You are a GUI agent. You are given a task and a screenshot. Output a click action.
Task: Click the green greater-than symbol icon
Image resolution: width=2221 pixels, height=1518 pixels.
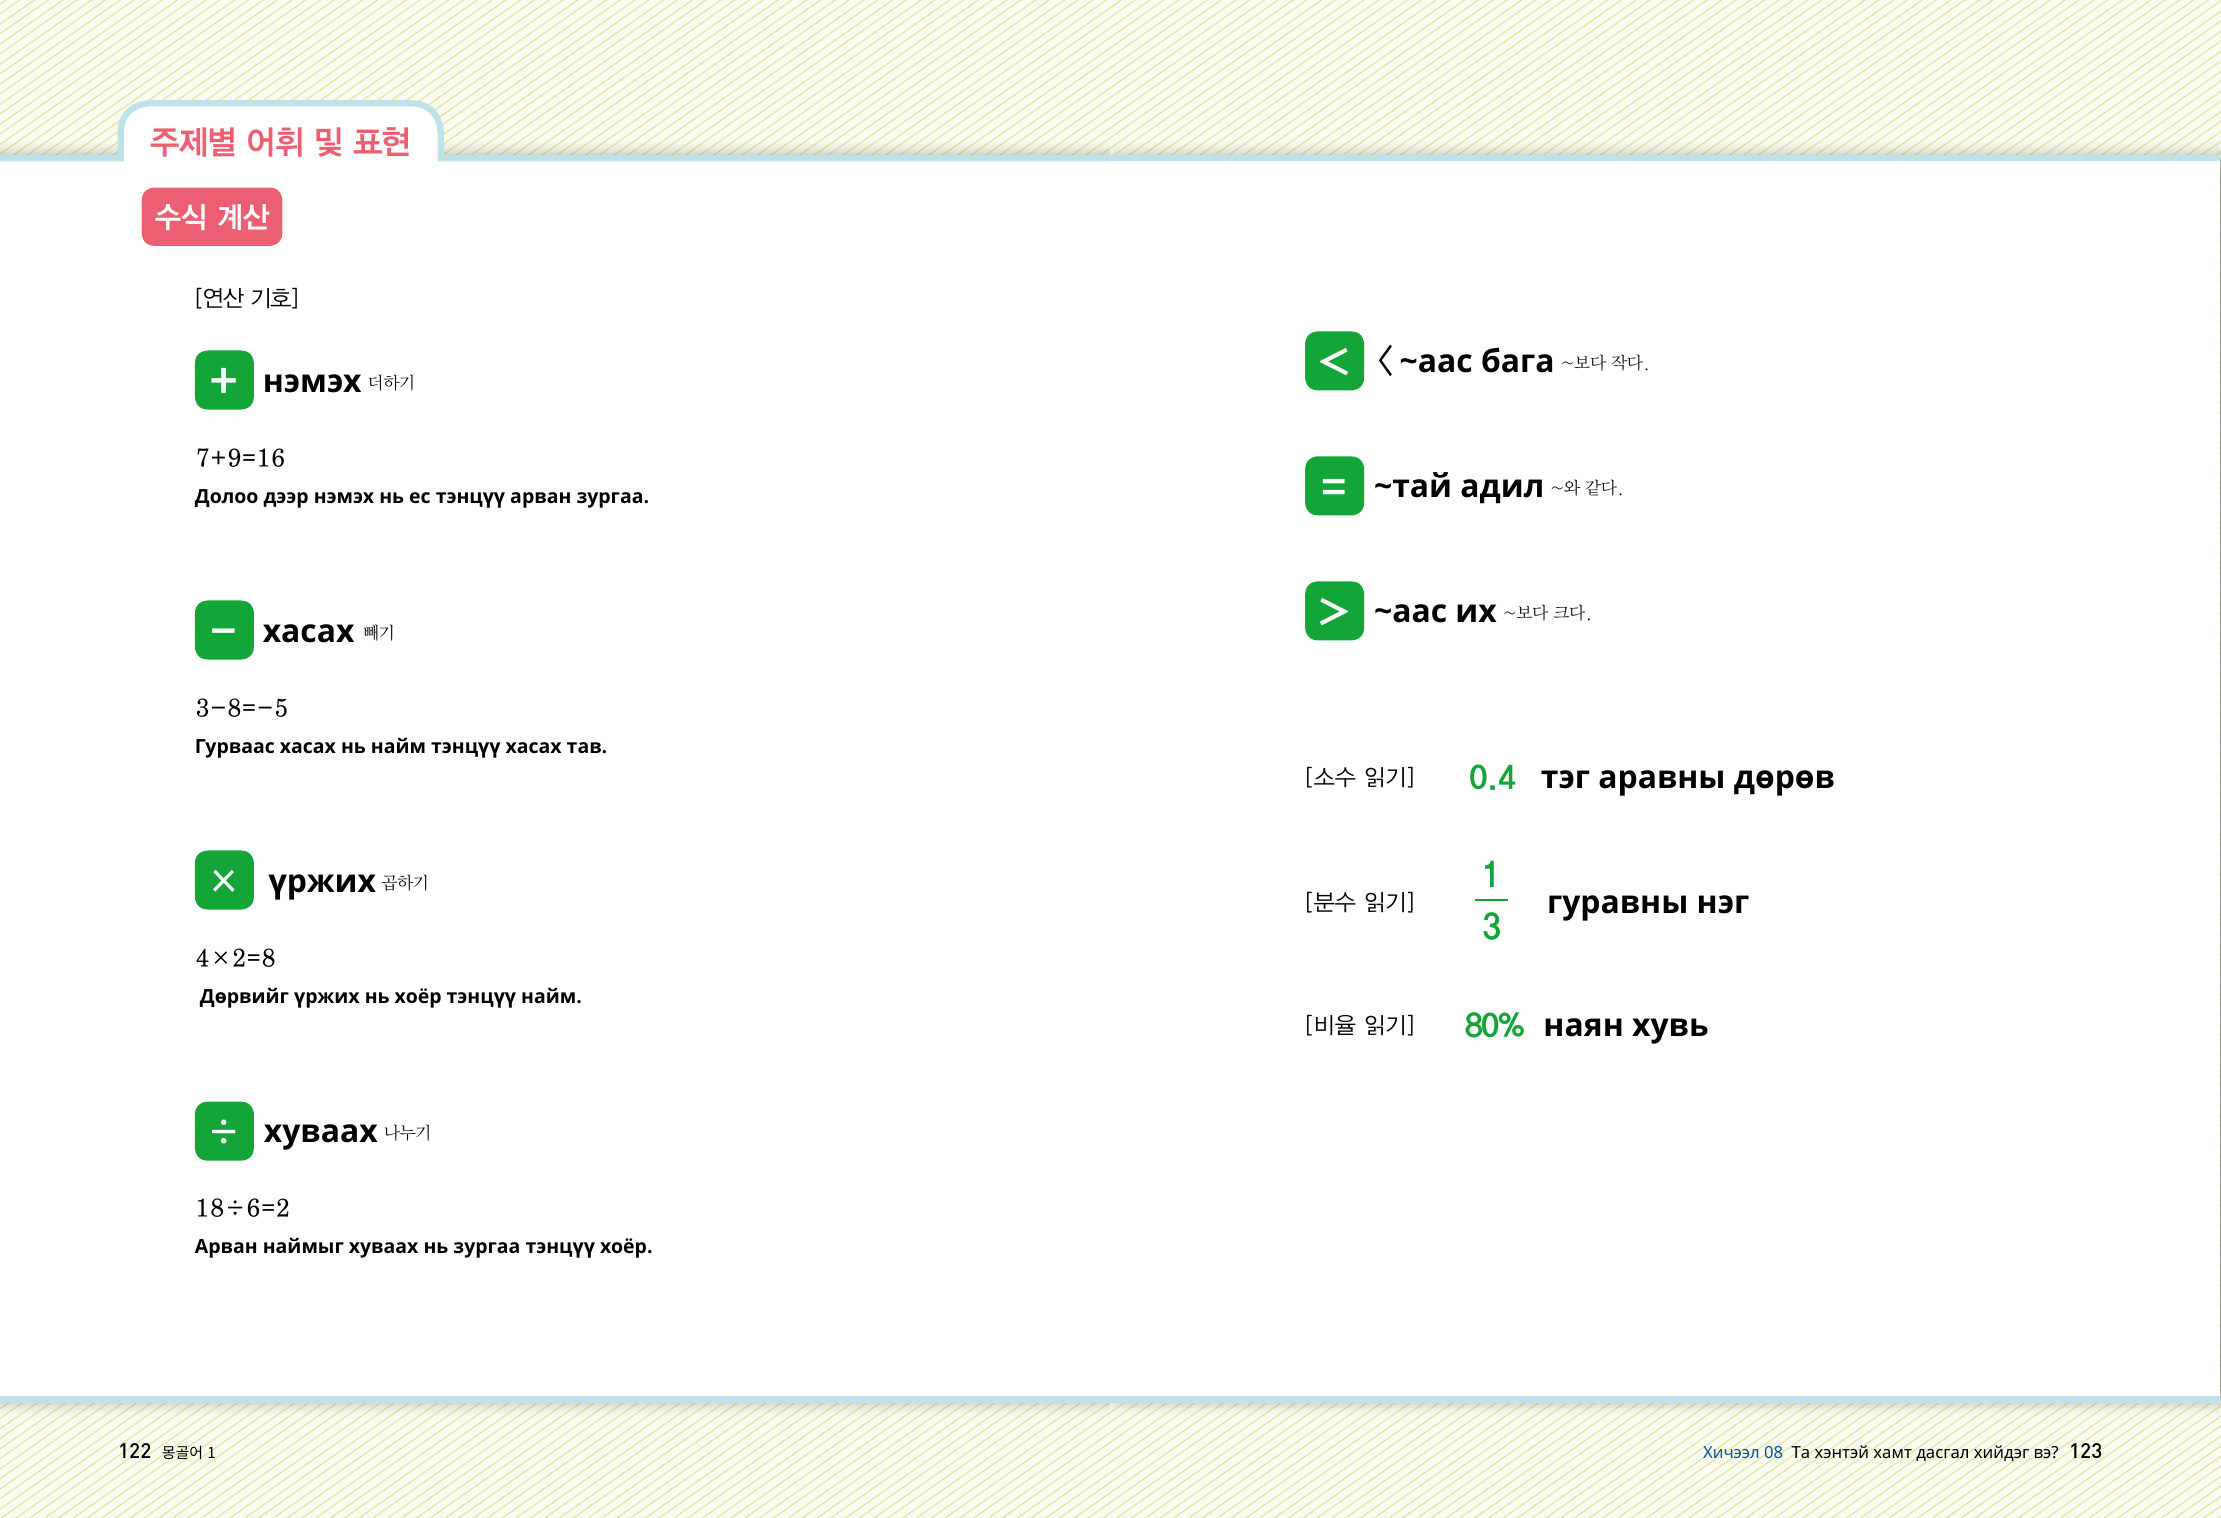1334,611
